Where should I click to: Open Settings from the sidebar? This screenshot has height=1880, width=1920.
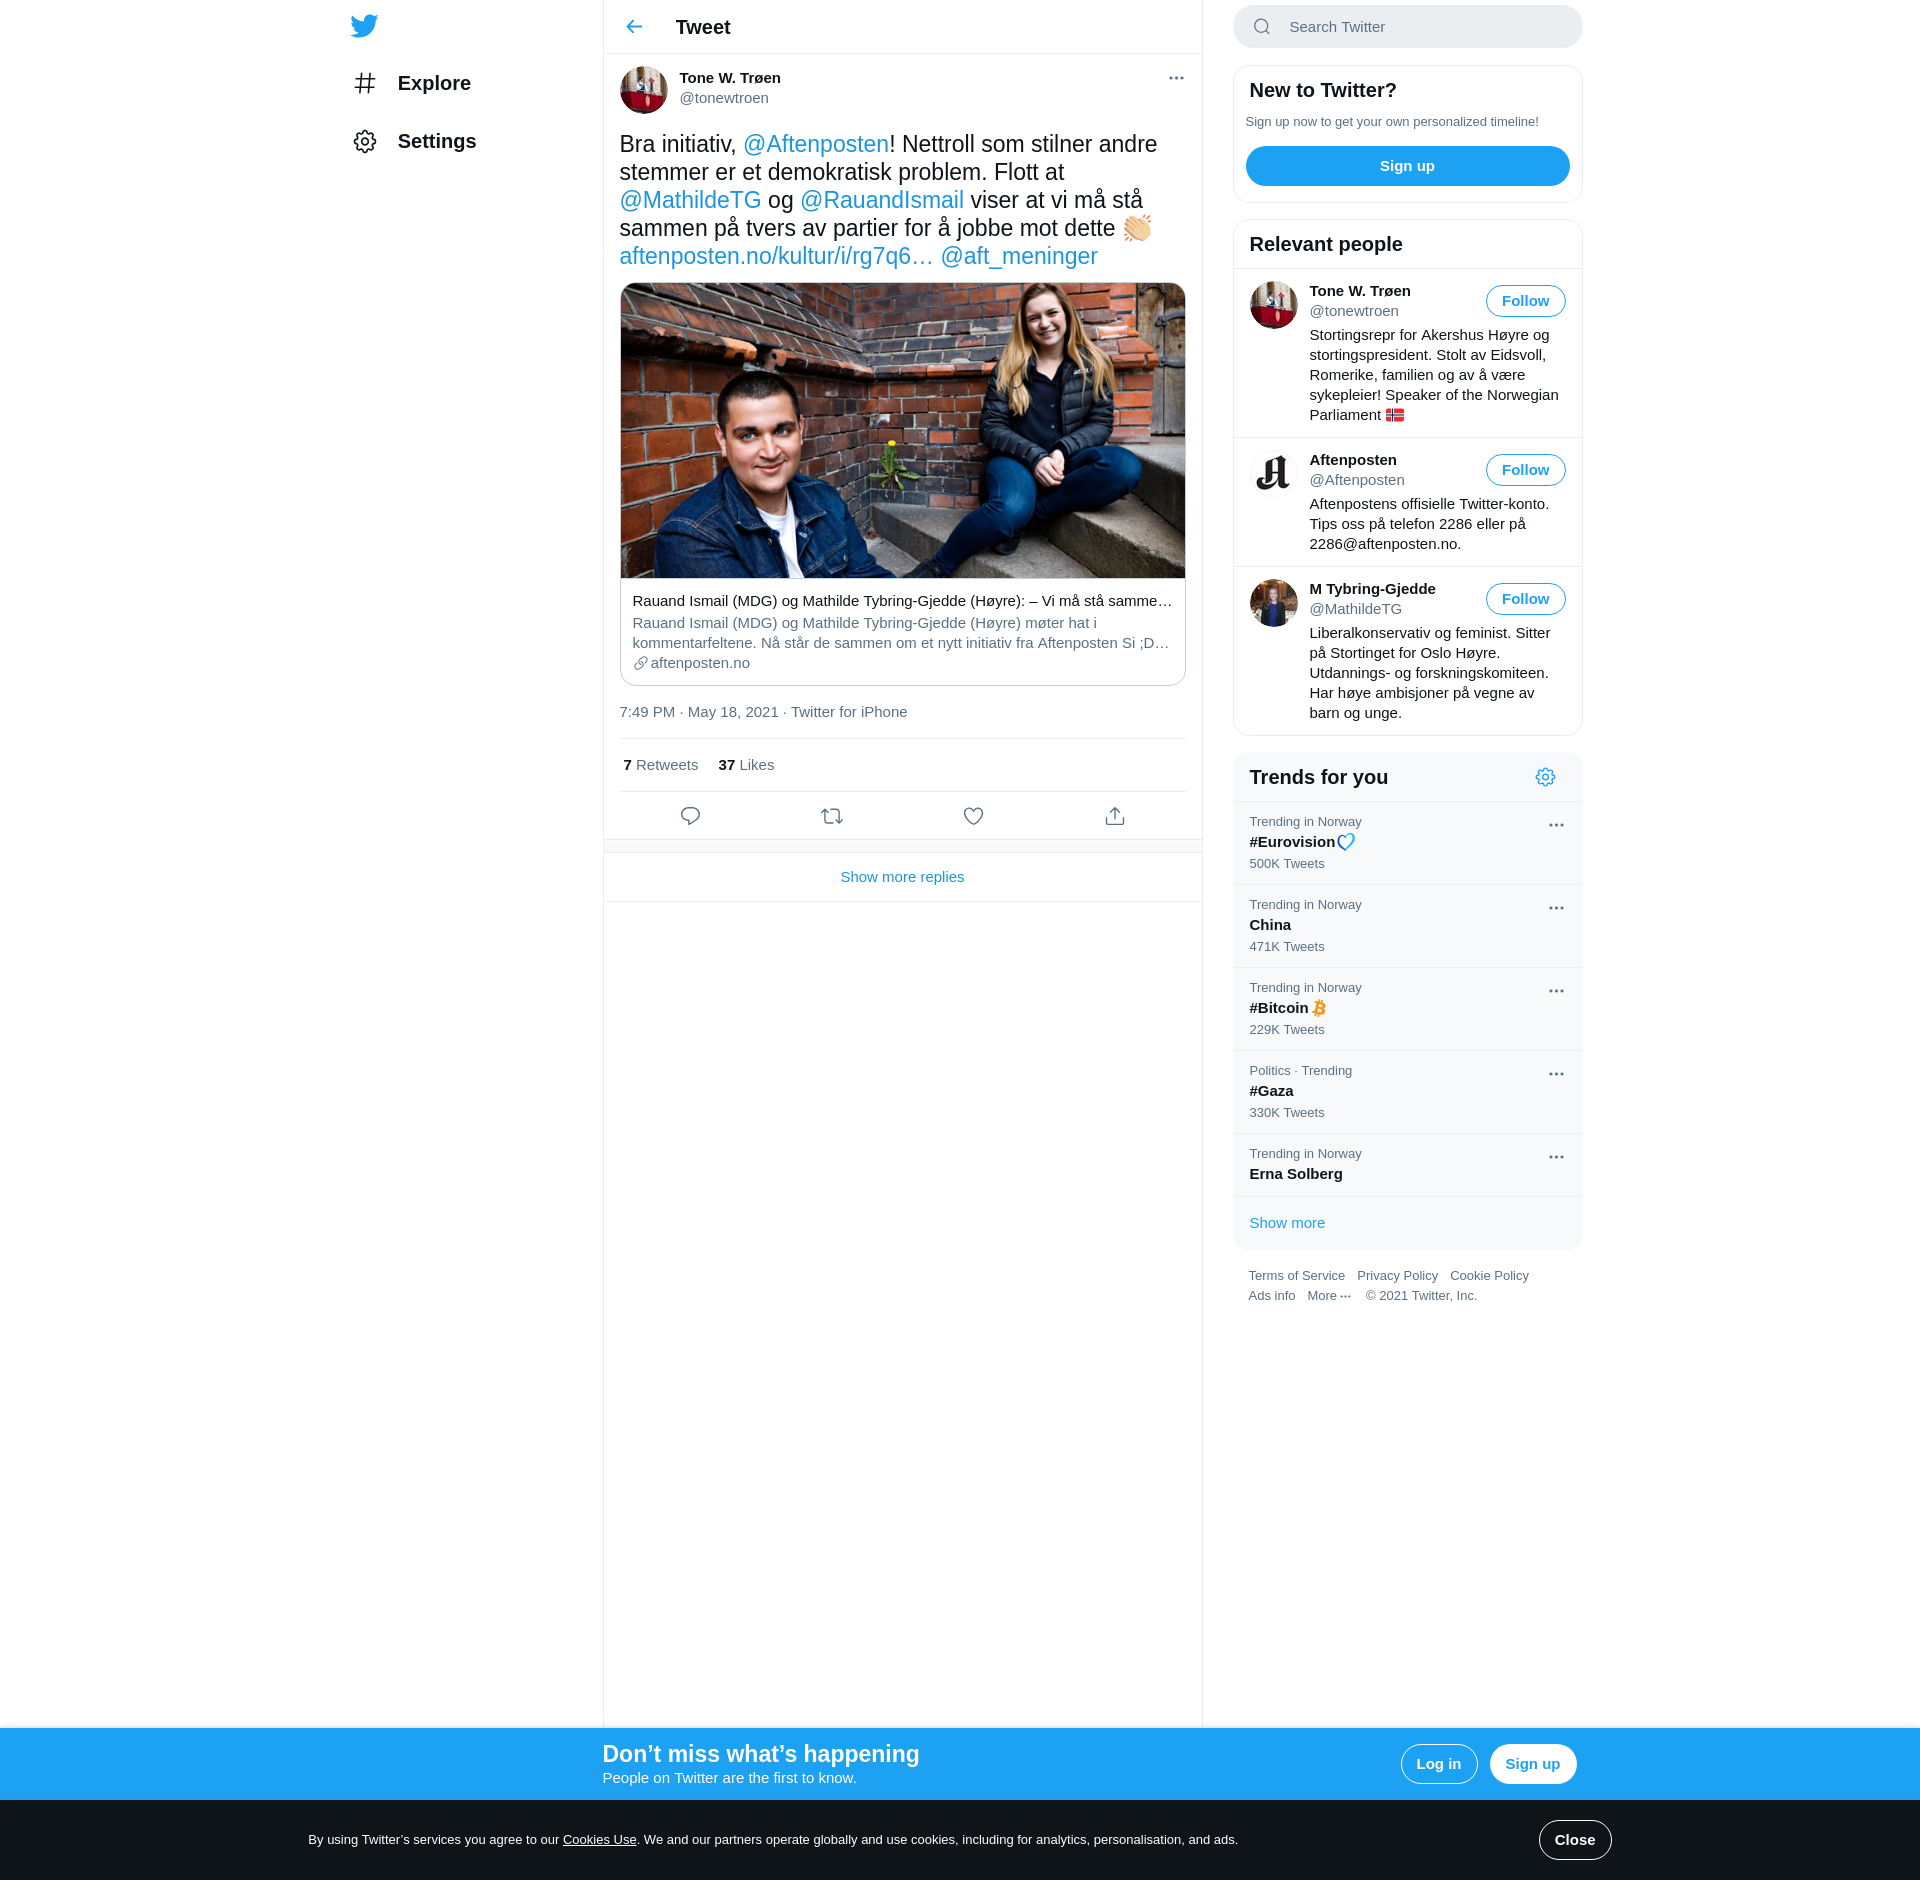coord(415,141)
